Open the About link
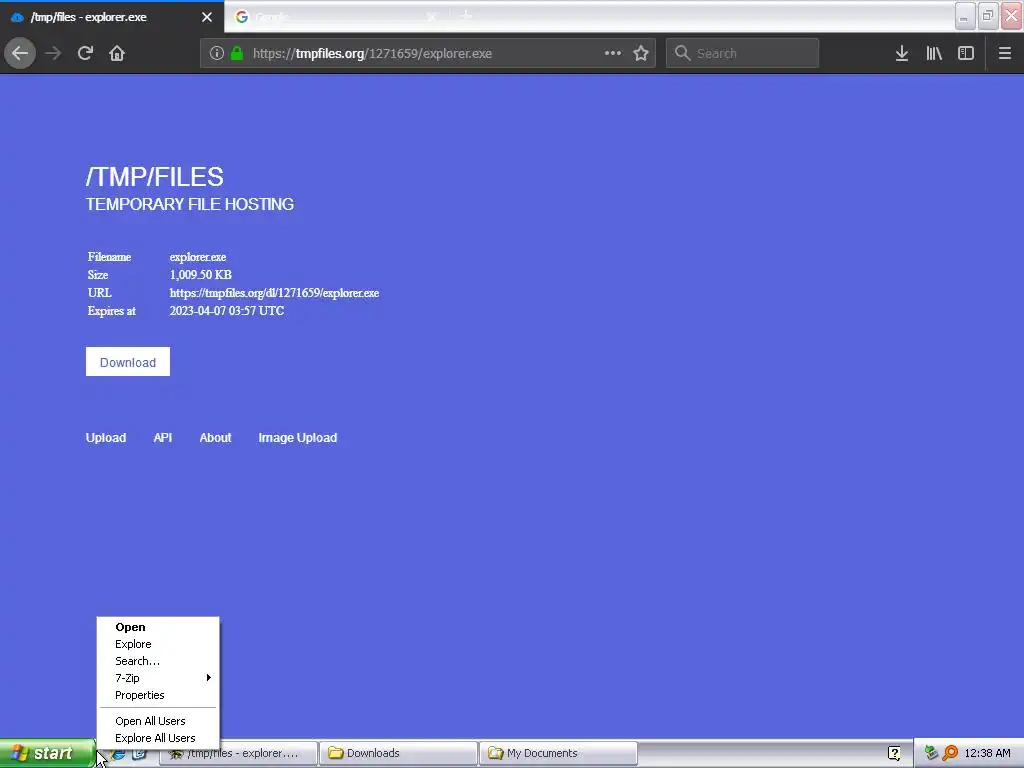 216,438
